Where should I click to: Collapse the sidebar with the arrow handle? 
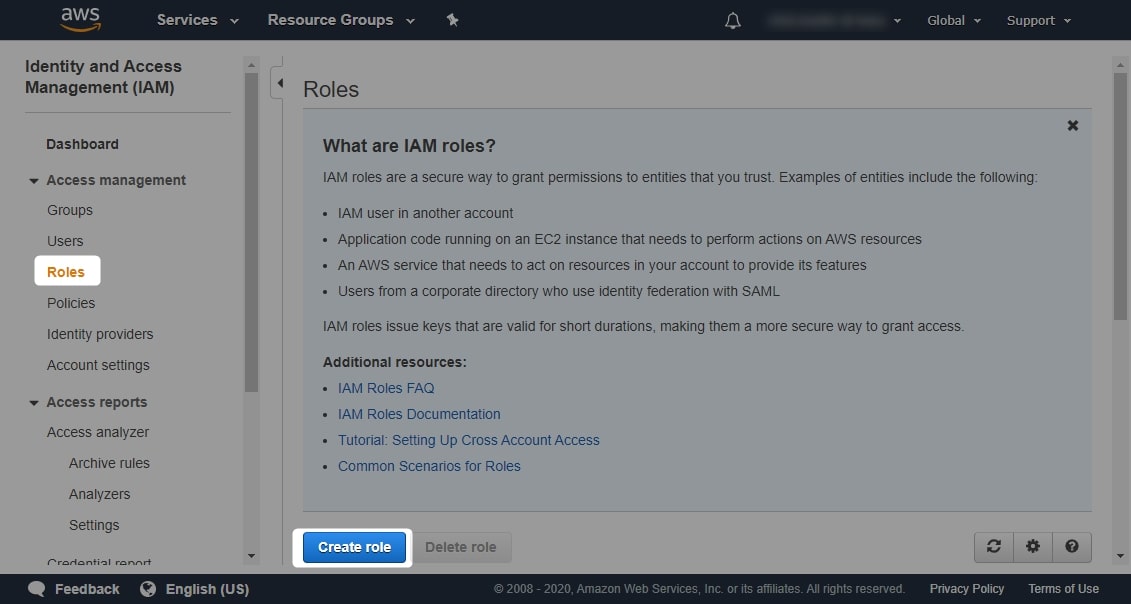coord(278,83)
